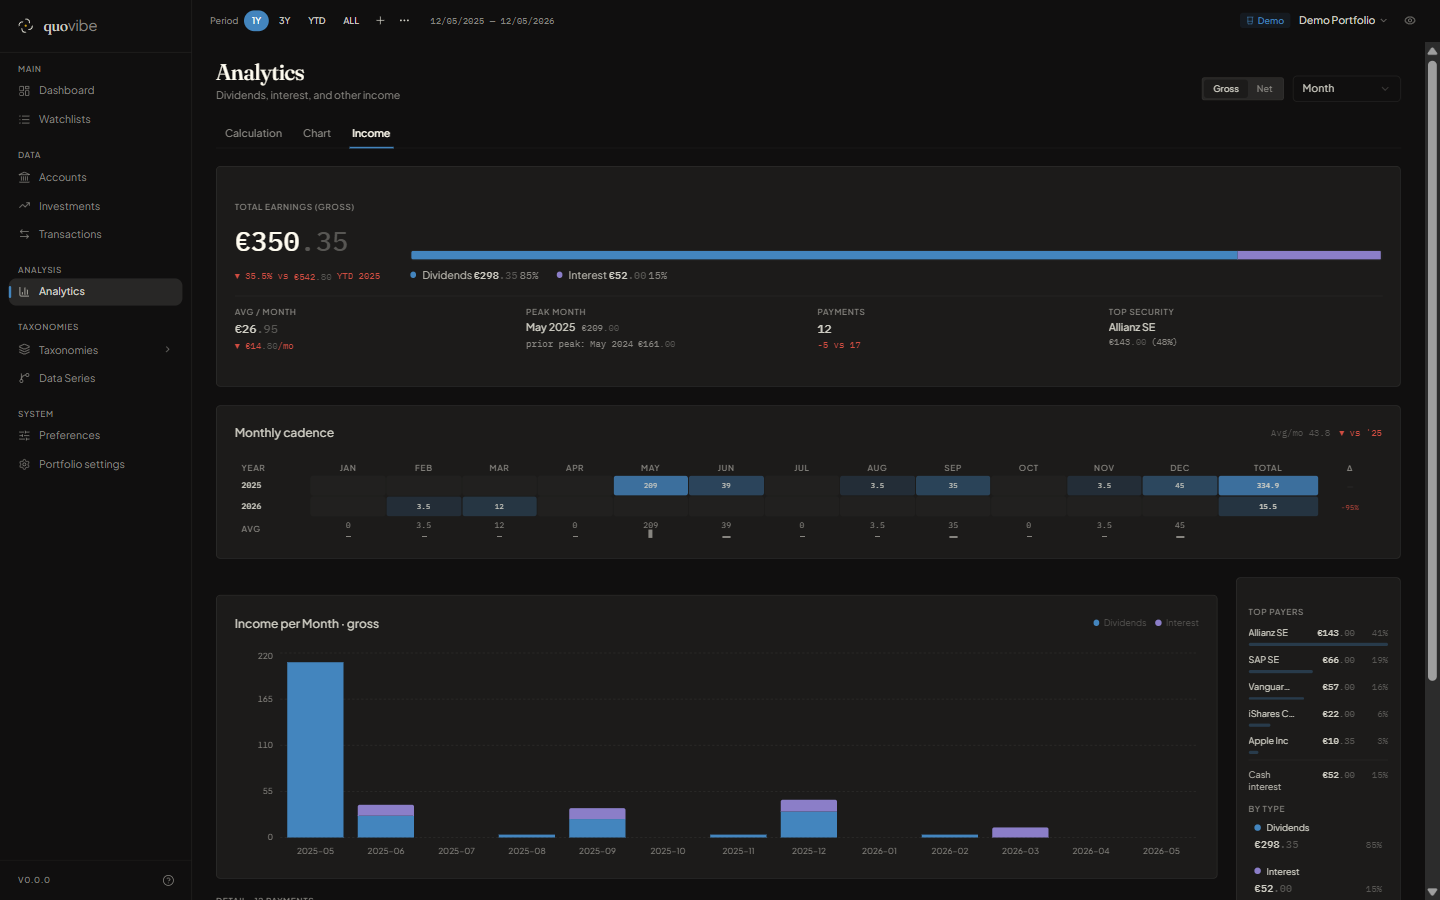The width and height of the screenshot is (1440, 900).
Task: Toggle Interest series in chart legend
Action: click(x=1177, y=623)
